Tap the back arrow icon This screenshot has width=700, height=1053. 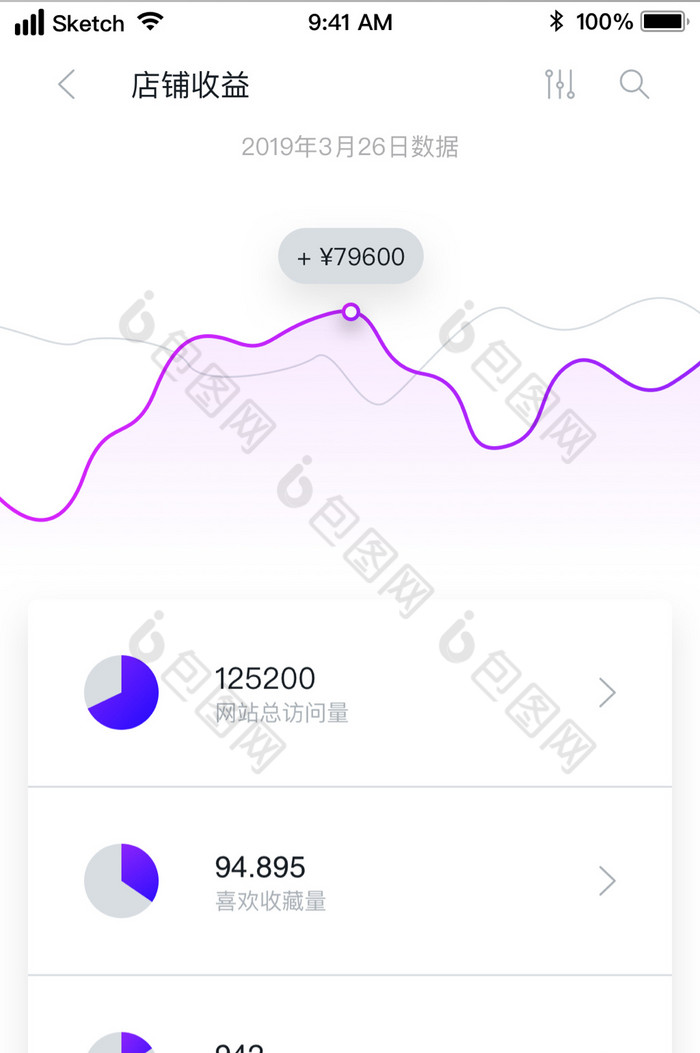67,85
